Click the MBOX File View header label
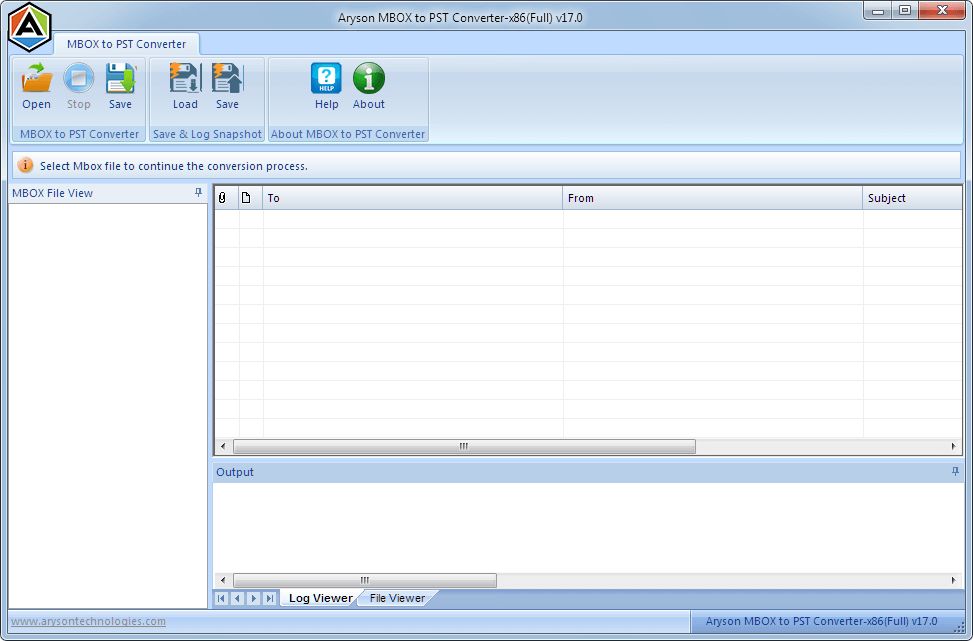 [x=52, y=193]
